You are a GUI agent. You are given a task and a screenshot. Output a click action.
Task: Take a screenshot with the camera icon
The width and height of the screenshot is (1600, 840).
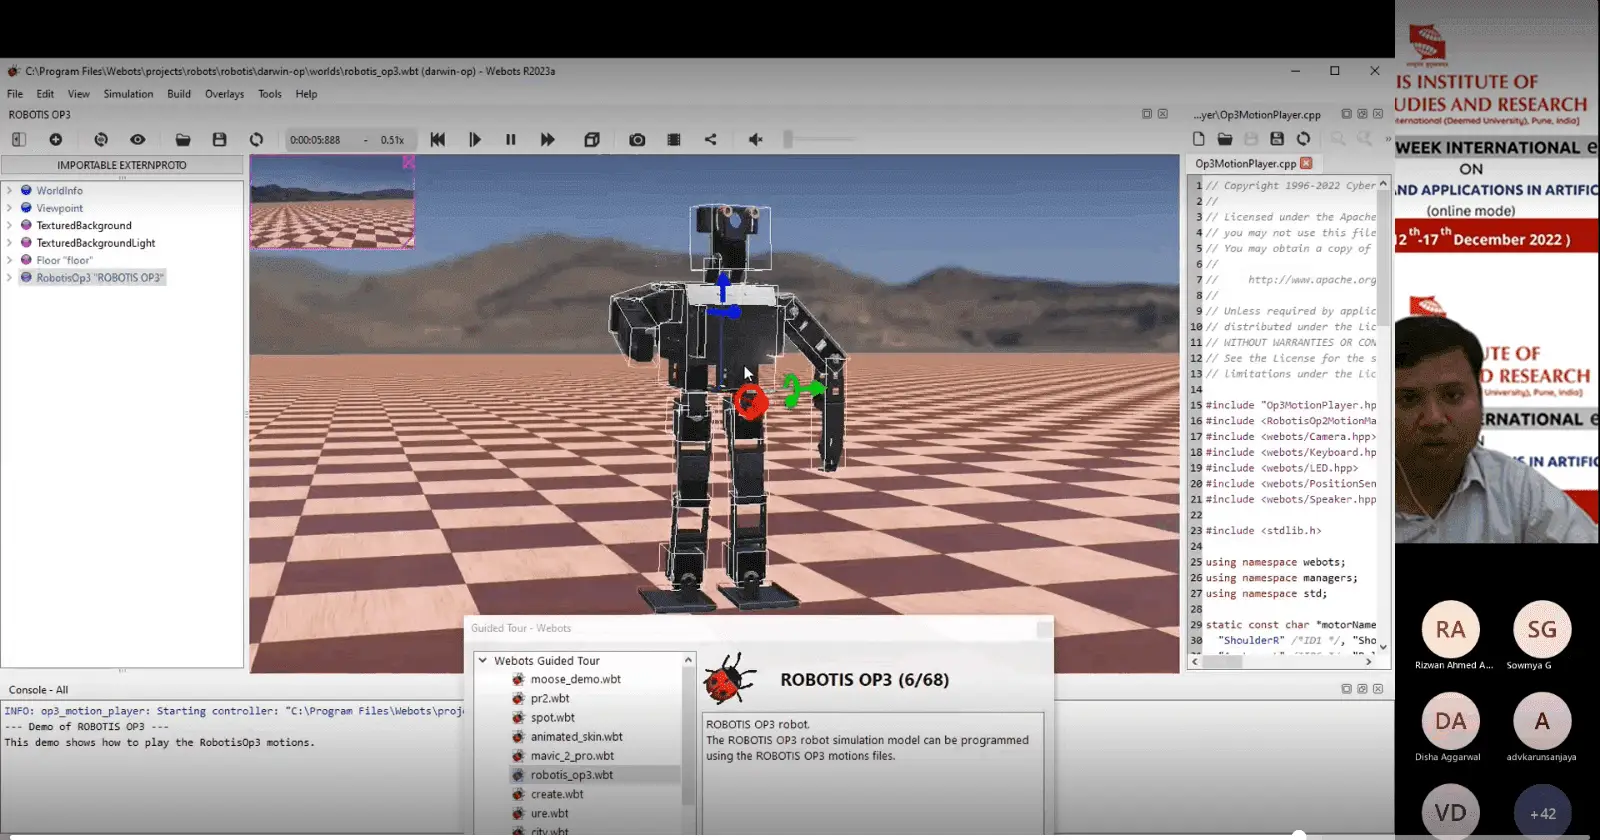637,140
